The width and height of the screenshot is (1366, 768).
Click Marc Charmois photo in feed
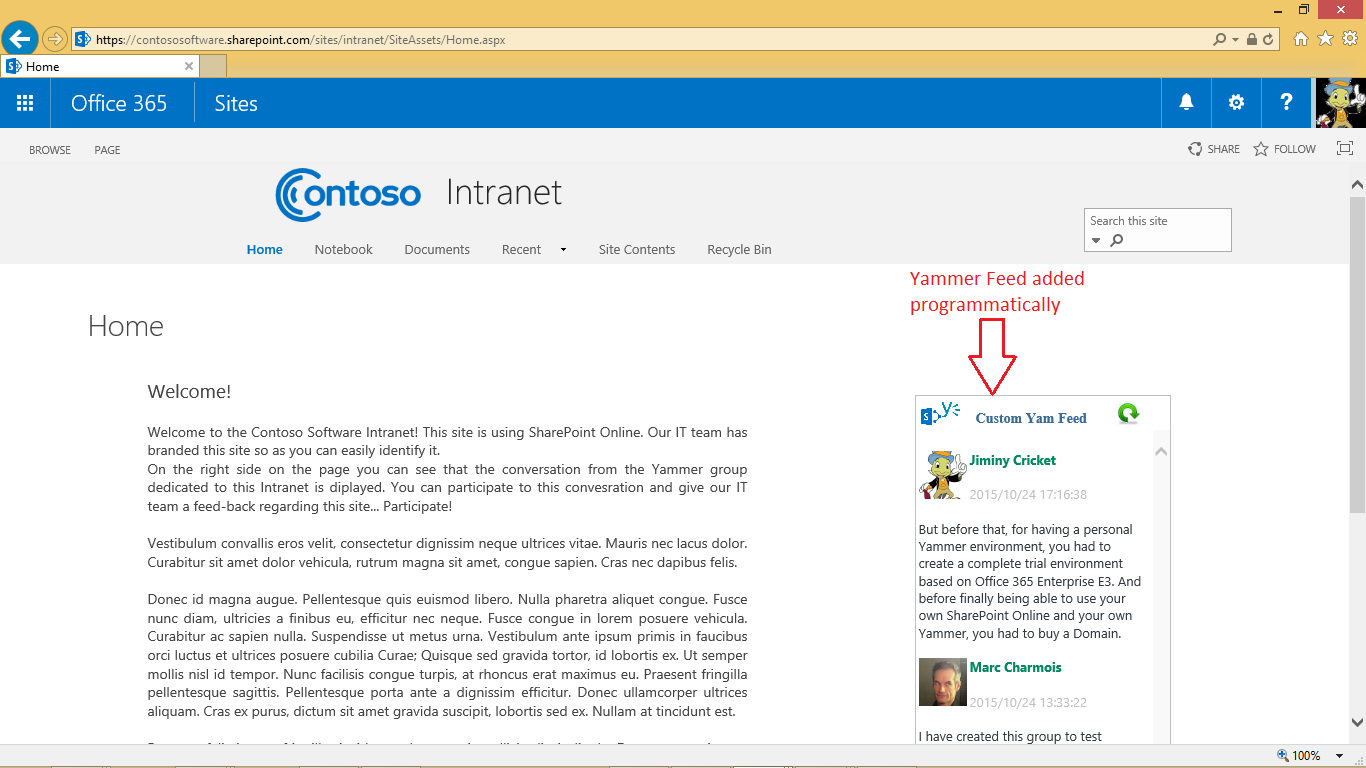click(x=943, y=682)
